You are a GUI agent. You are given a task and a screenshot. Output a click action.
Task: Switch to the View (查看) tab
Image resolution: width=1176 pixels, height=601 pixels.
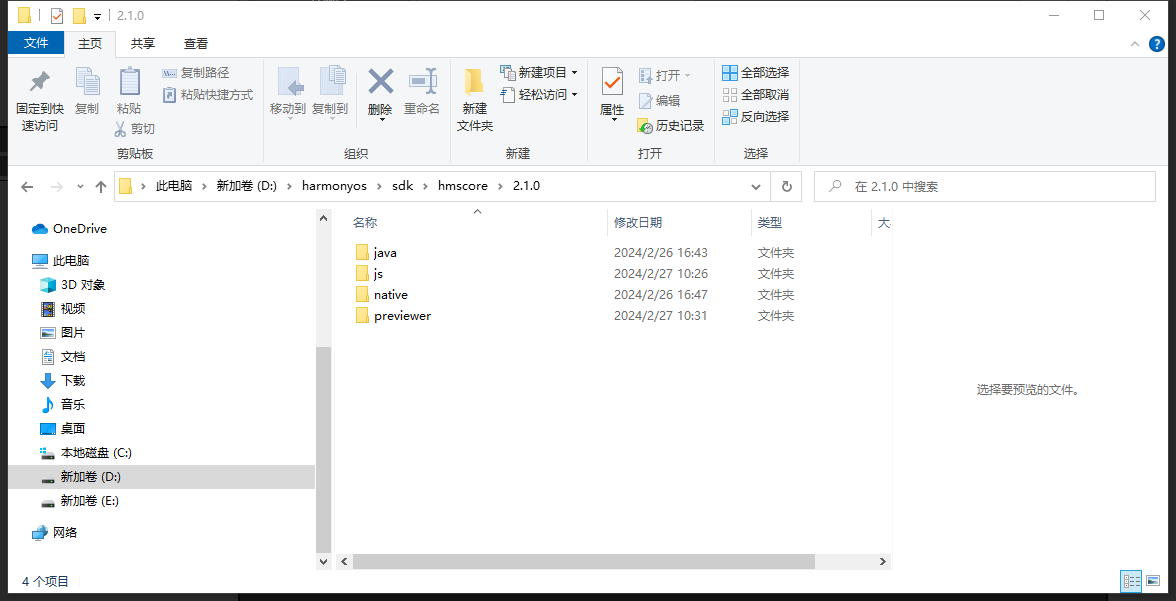[x=196, y=44]
